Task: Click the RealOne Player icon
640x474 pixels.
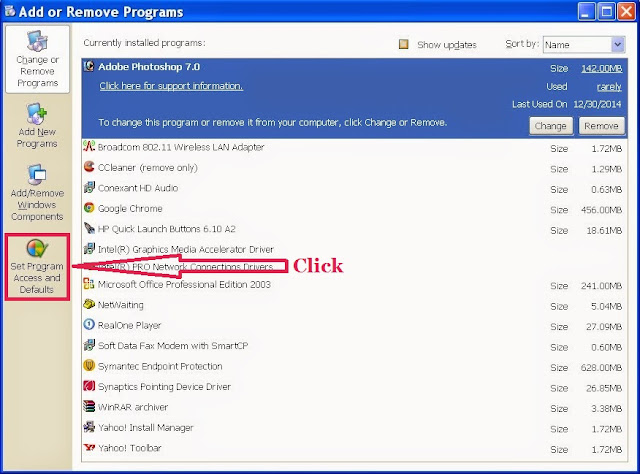Action: click(89, 325)
